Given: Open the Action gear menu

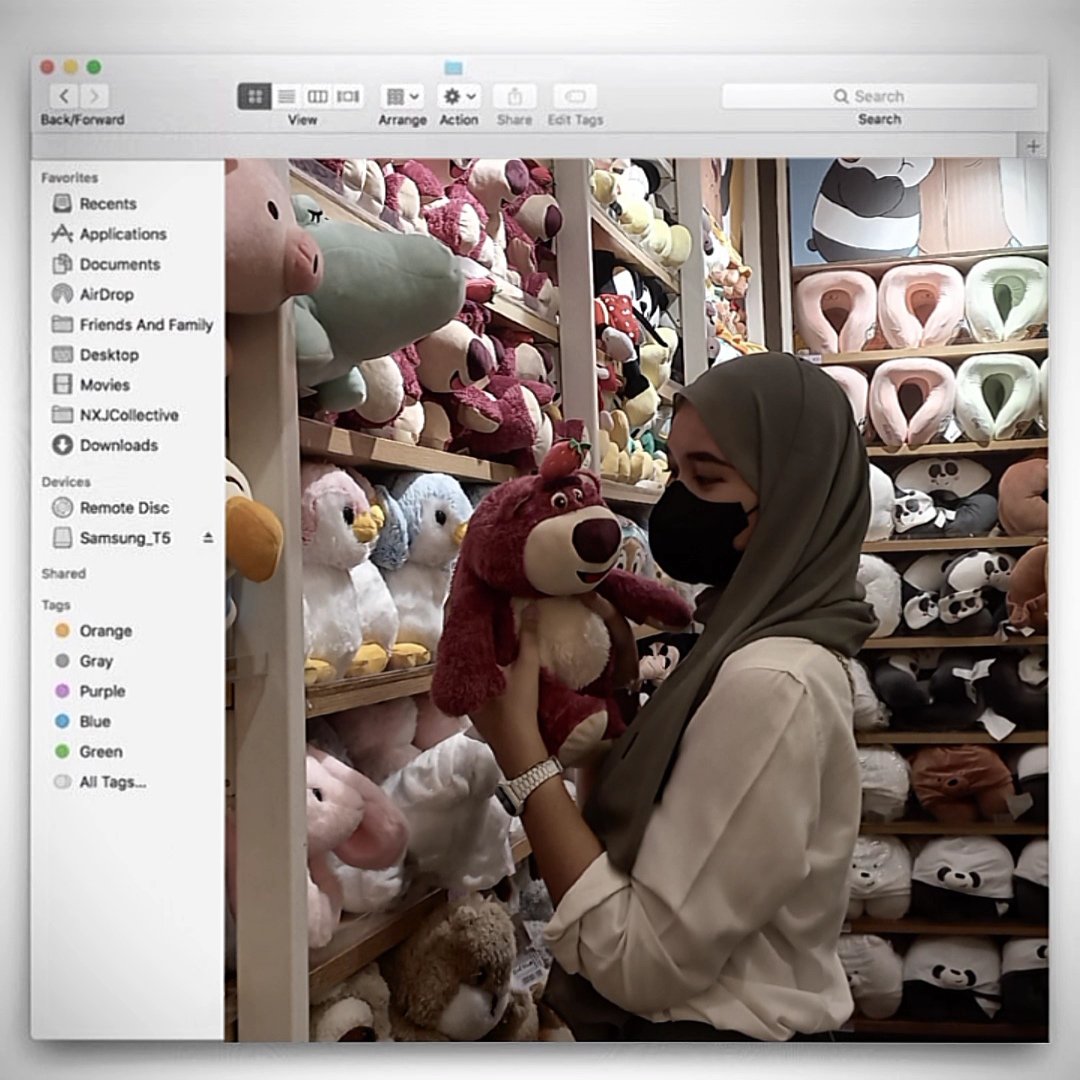Looking at the screenshot, I should 459,96.
